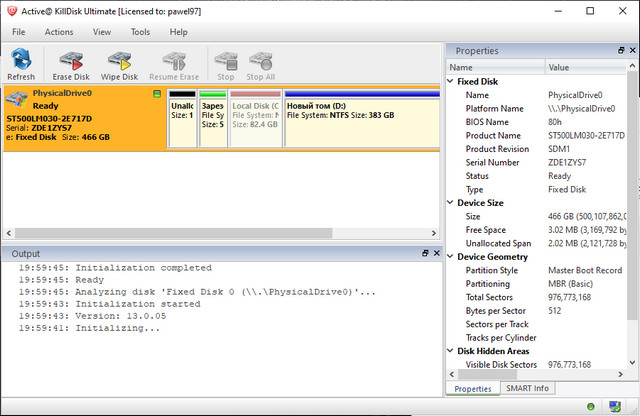Select the BIOS Name property row

(537, 122)
